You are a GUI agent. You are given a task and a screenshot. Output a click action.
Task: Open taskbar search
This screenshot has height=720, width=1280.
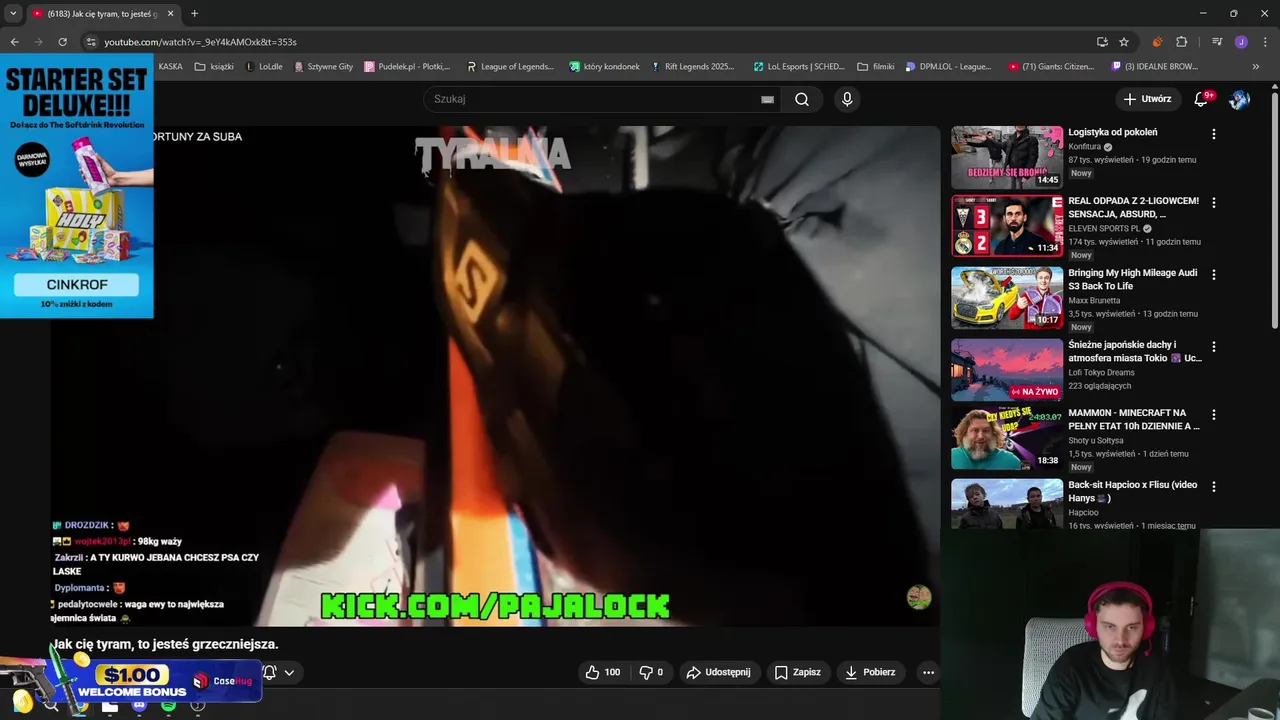[51, 706]
